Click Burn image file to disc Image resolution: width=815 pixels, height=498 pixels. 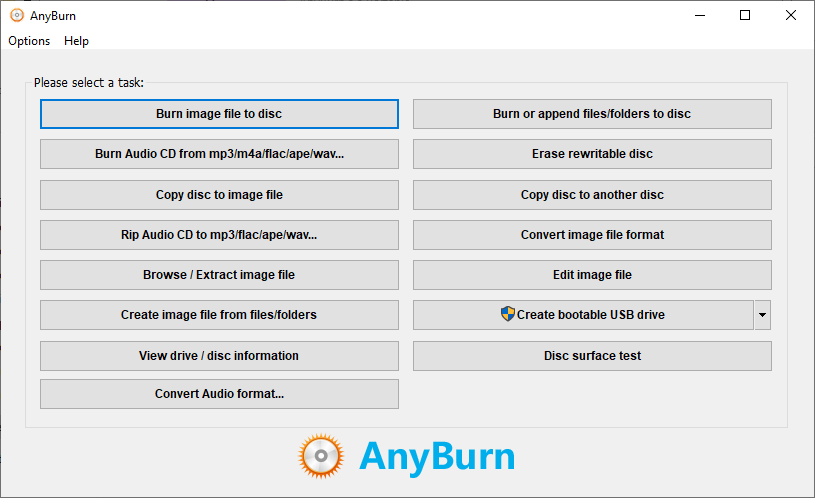[219, 114]
